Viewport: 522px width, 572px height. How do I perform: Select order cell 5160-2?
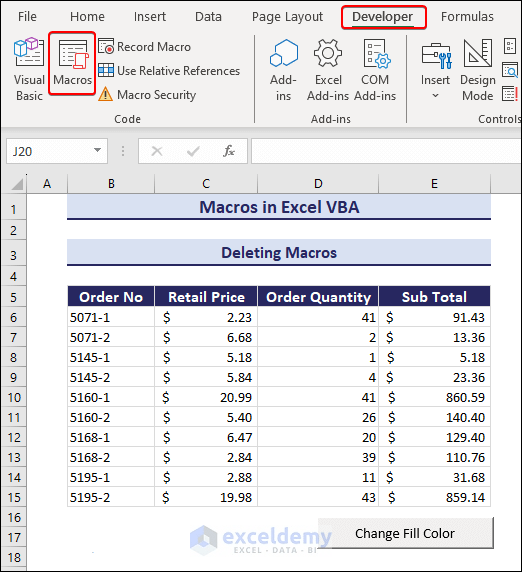(111, 417)
